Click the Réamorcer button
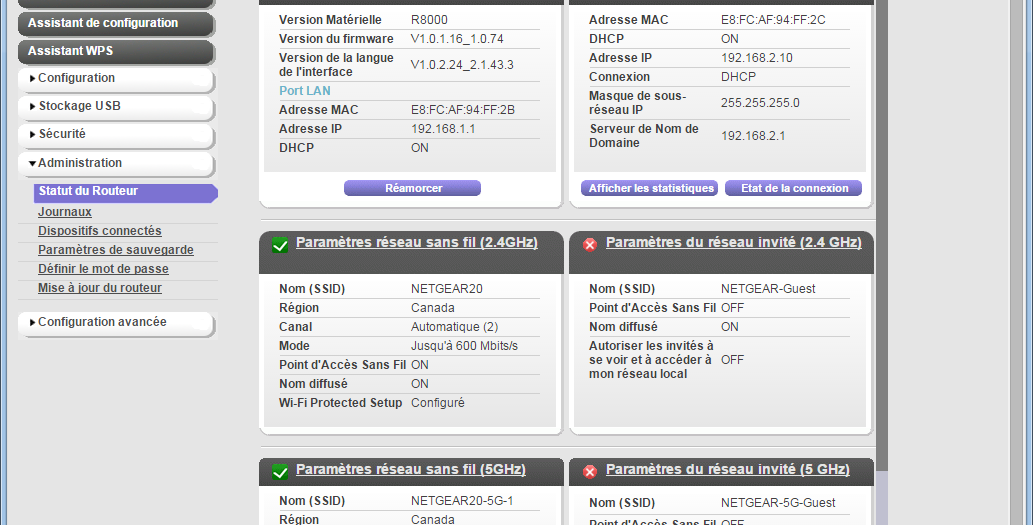Screen dimensions: 1033x525 point(412,188)
